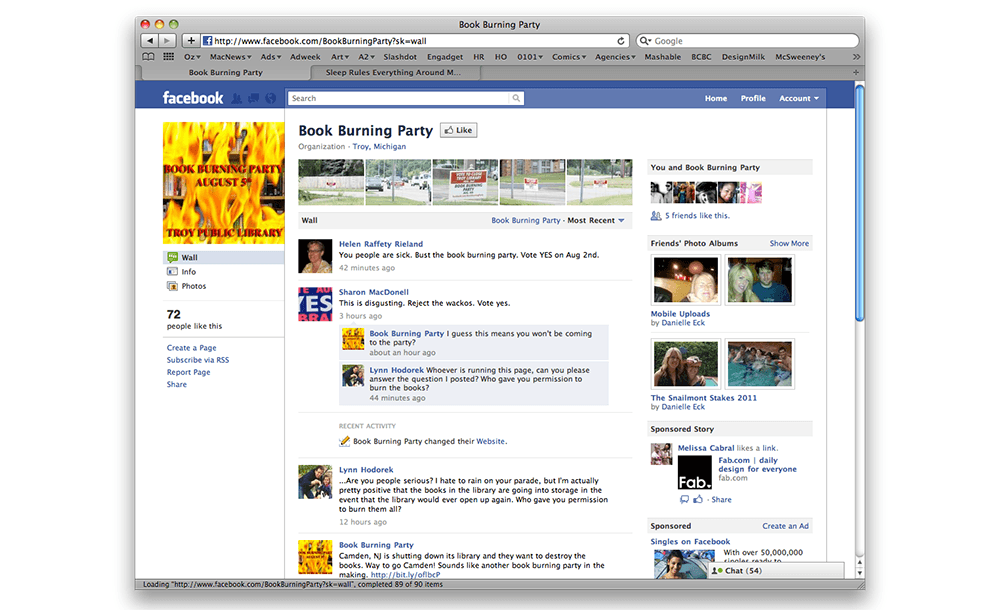Open the Chat (54) bar
The image size is (1000, 610).
pos(777,570)
